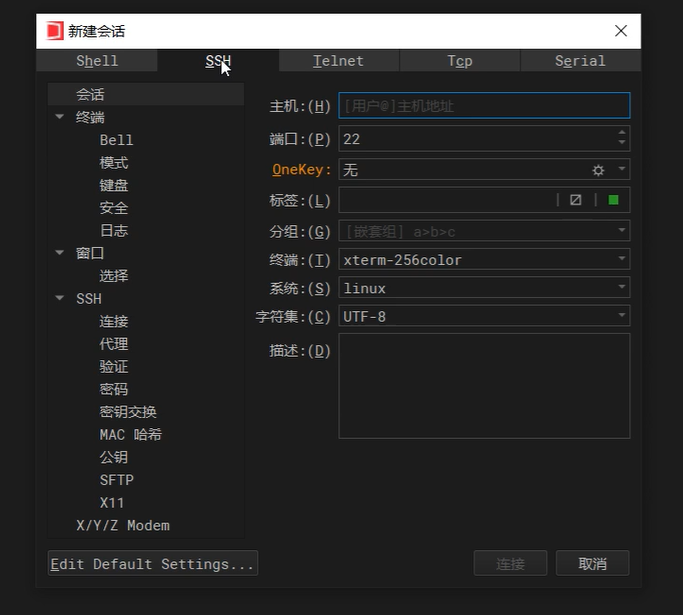Screen dimensions: 683x615
Task: Select the SSH tree item in the sidebar
Action: 89,298
